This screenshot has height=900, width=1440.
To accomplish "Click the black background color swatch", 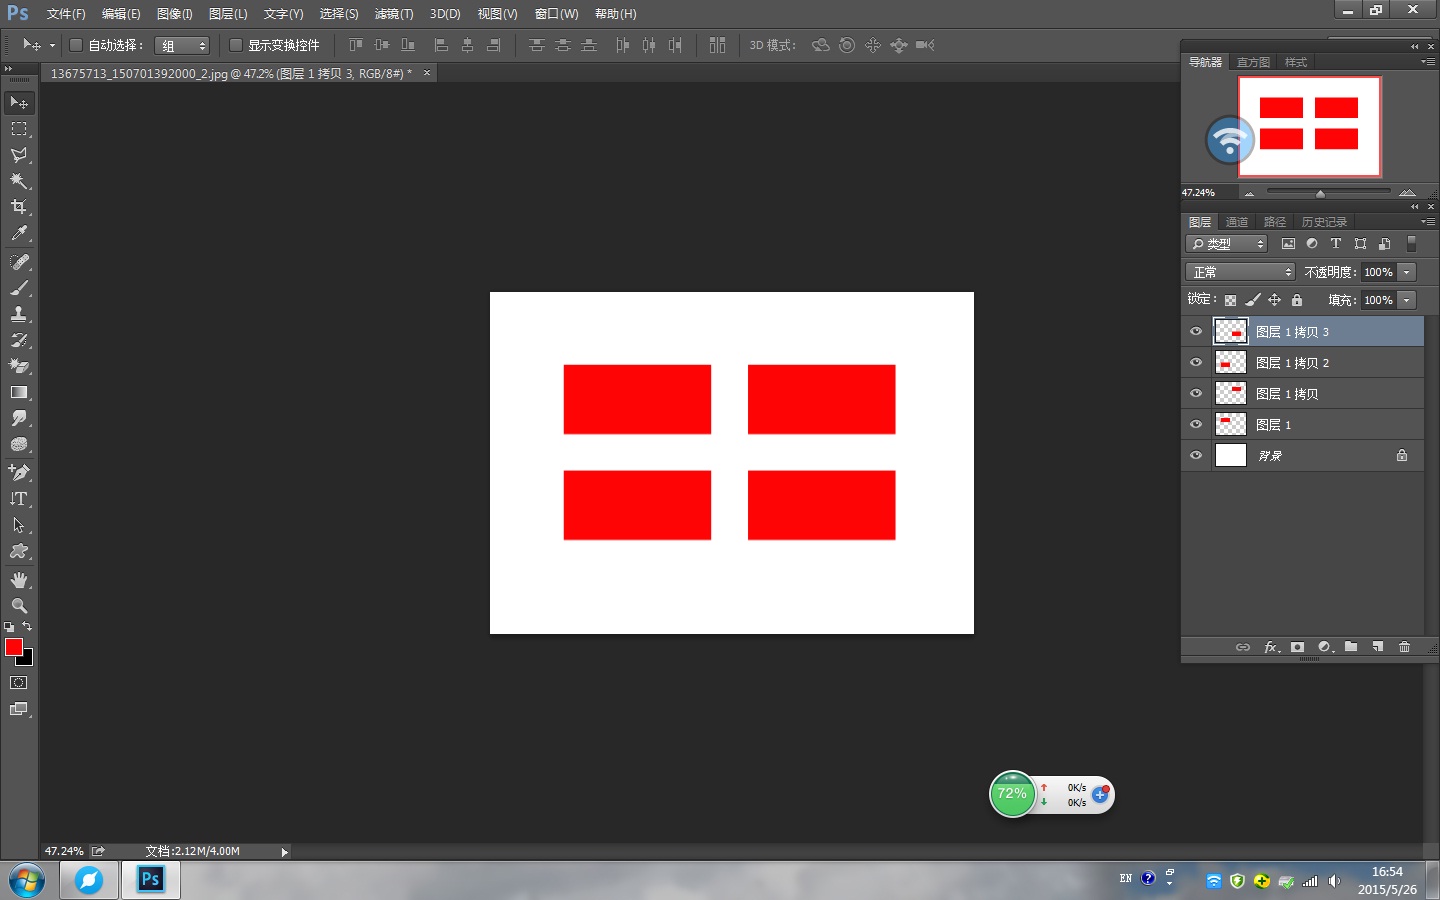I will [x=27, y=659].
